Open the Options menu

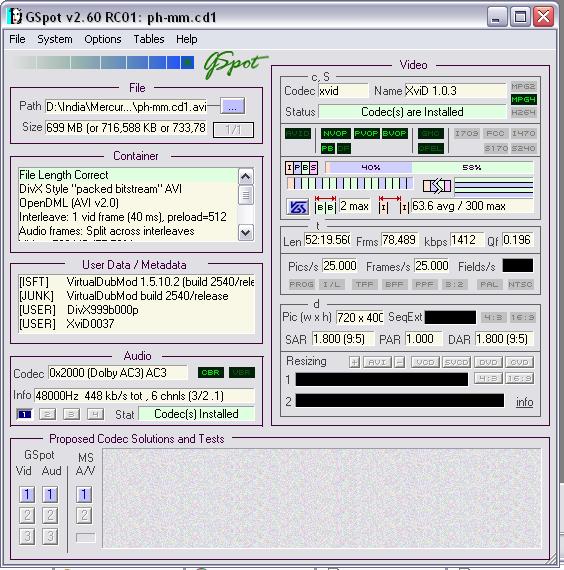point(103,39)
